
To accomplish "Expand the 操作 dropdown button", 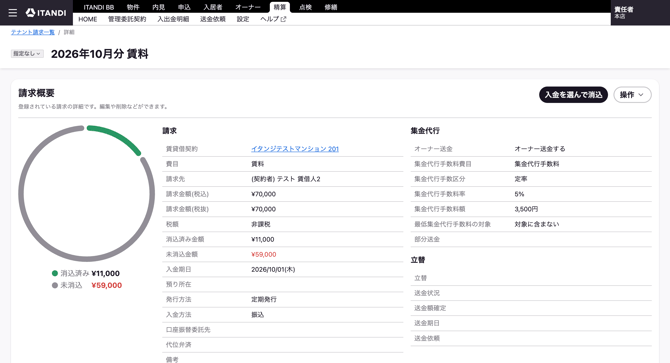I will pyautogui.click(x=632, y=95).
